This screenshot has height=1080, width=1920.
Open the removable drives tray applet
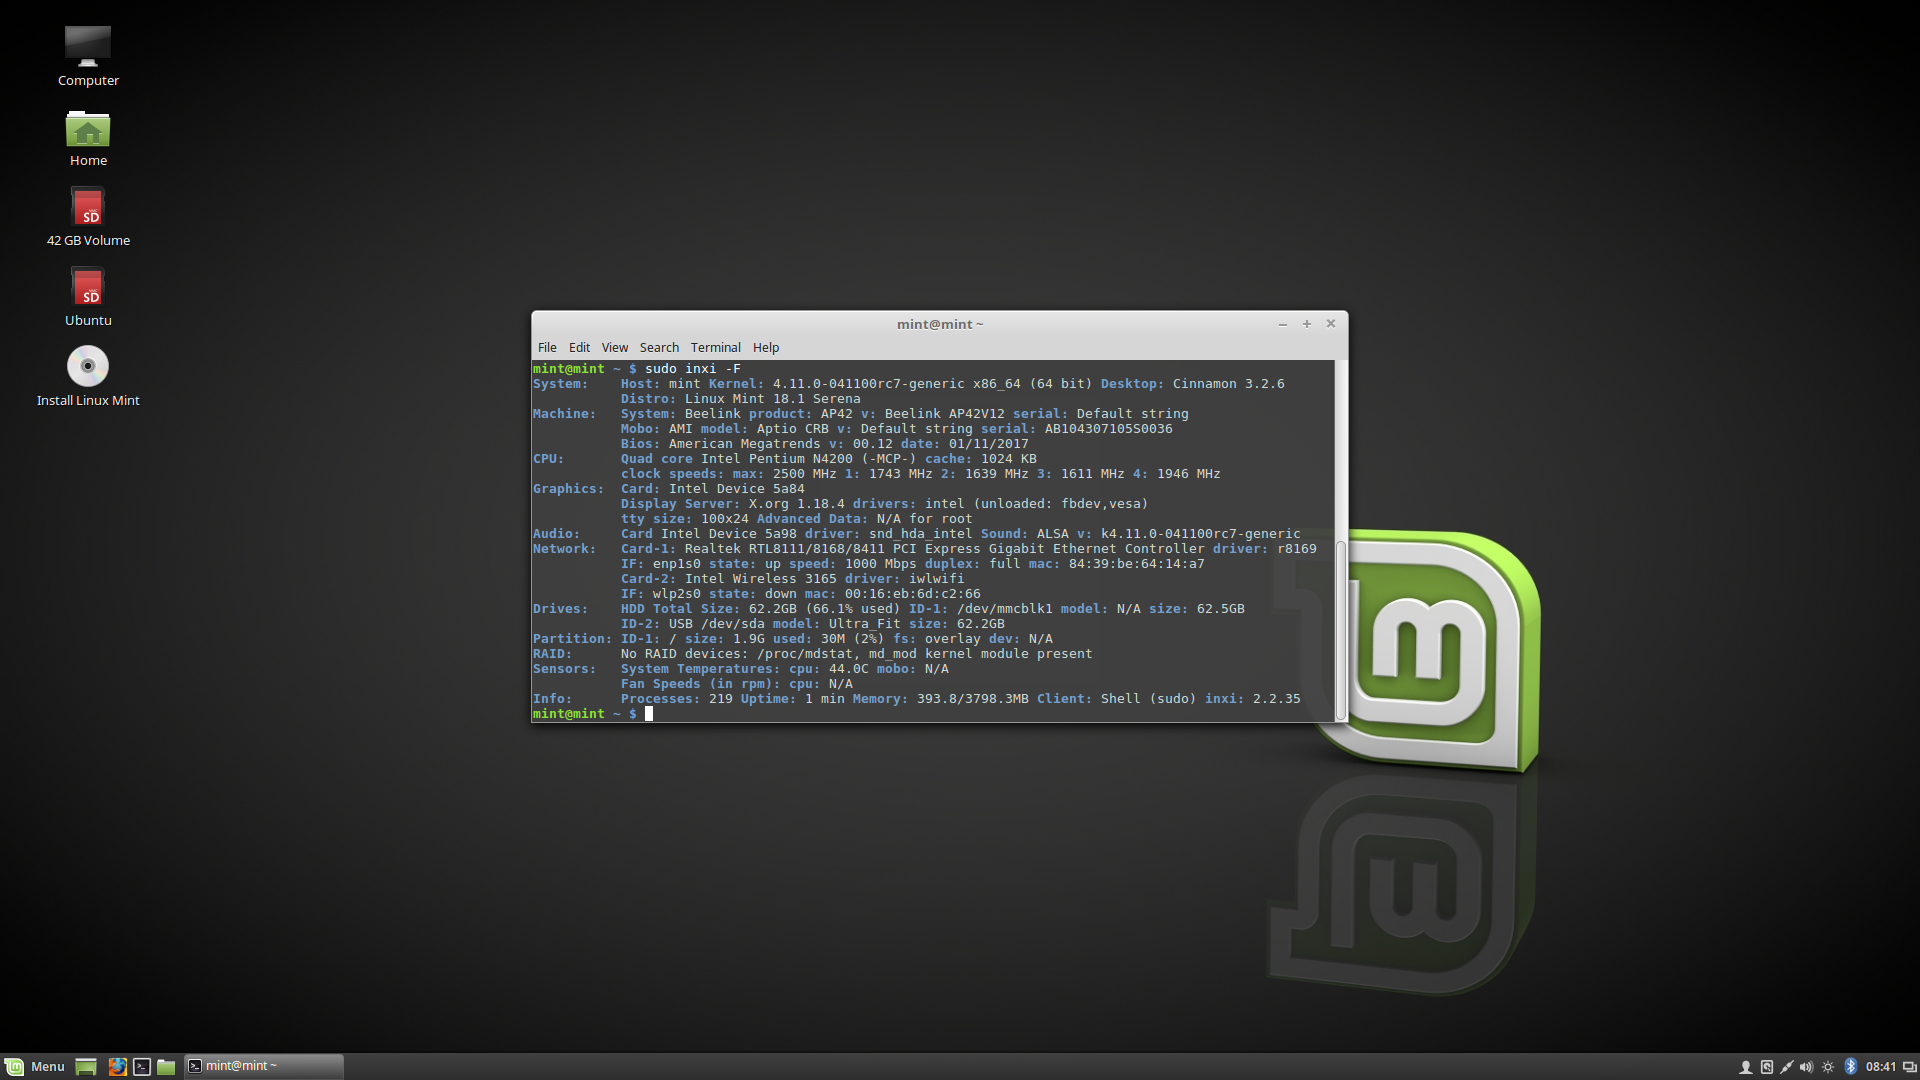[1767, 1067]
